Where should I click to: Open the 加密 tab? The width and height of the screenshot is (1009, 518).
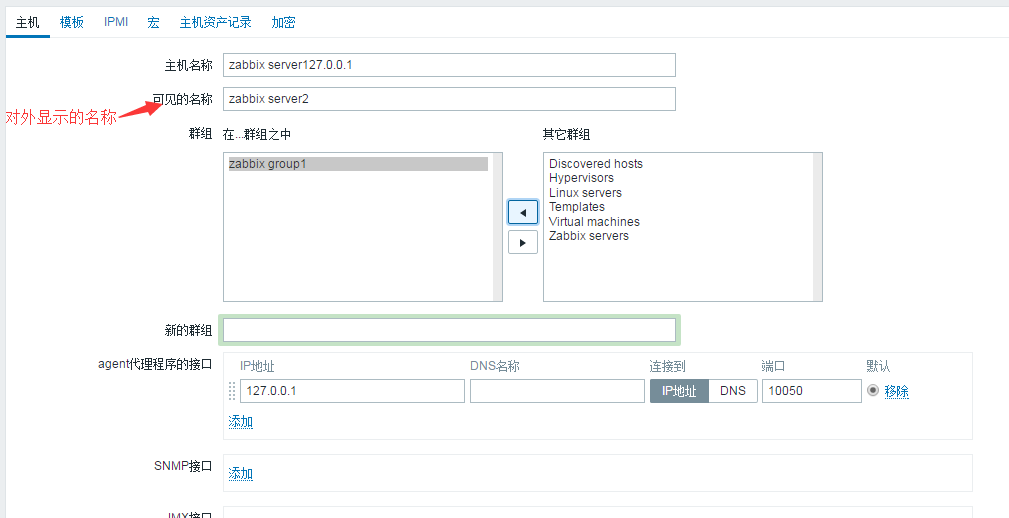(283, 23)
